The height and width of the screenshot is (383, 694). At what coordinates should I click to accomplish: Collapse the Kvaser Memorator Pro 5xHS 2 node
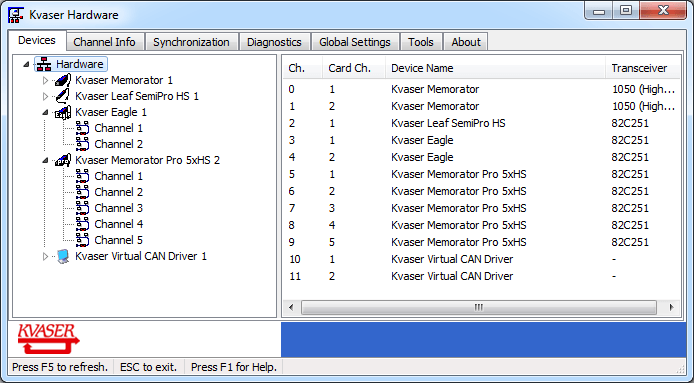45,160
